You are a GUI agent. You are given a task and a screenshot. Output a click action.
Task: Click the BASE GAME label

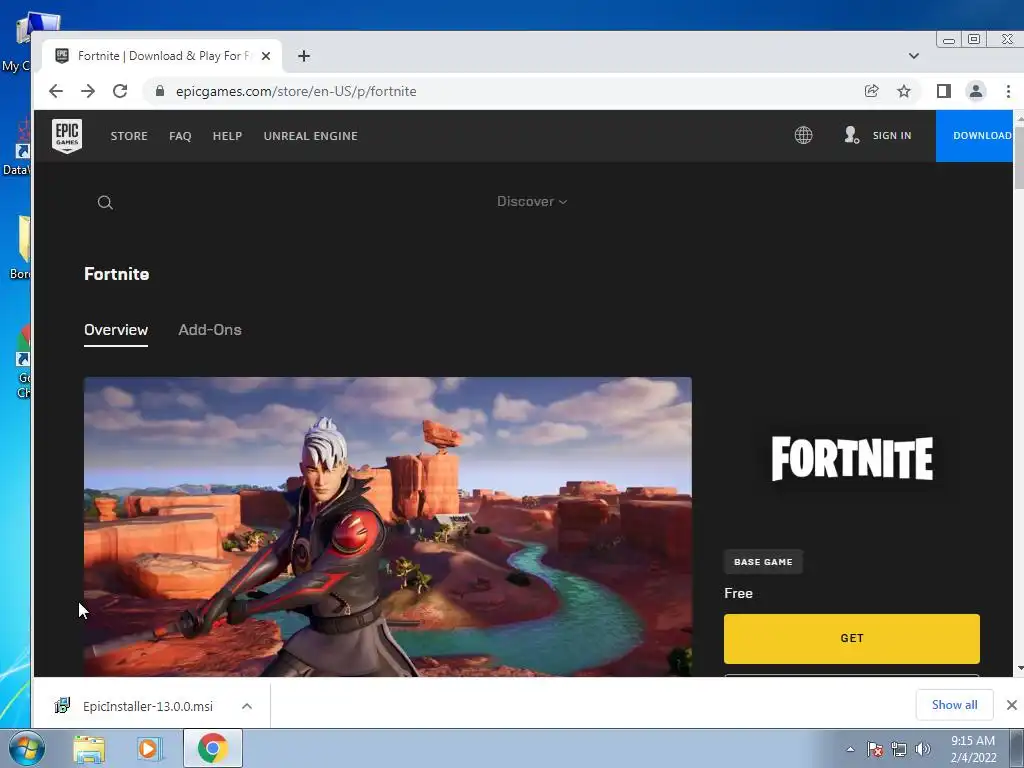coord(763,562)
